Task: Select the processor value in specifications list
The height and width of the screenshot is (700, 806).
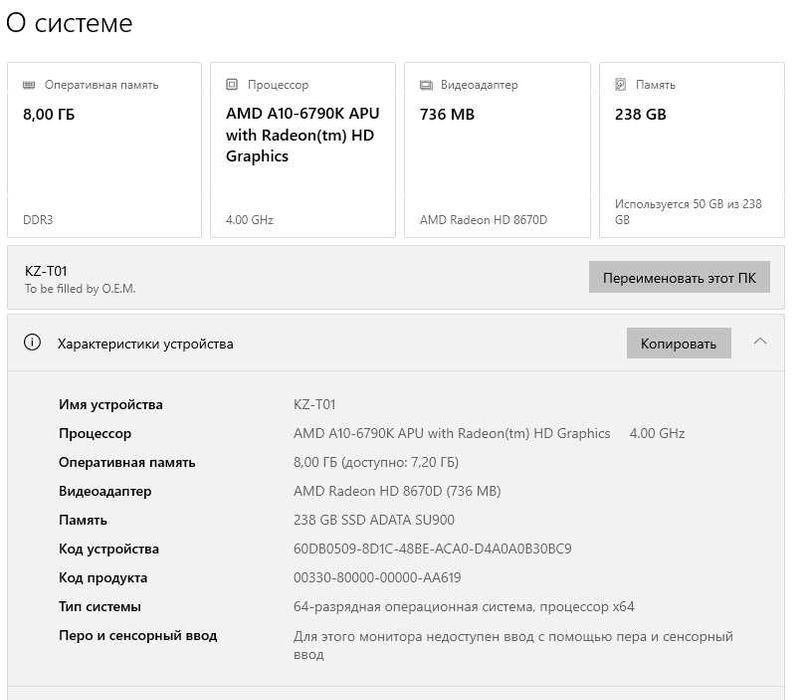Action: click(489, 433)
